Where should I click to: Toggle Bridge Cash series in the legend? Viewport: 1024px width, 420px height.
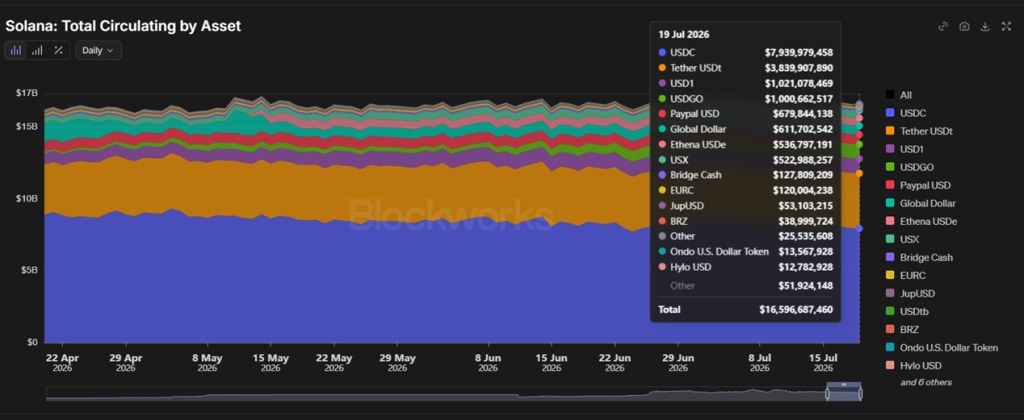coord(917,257)
